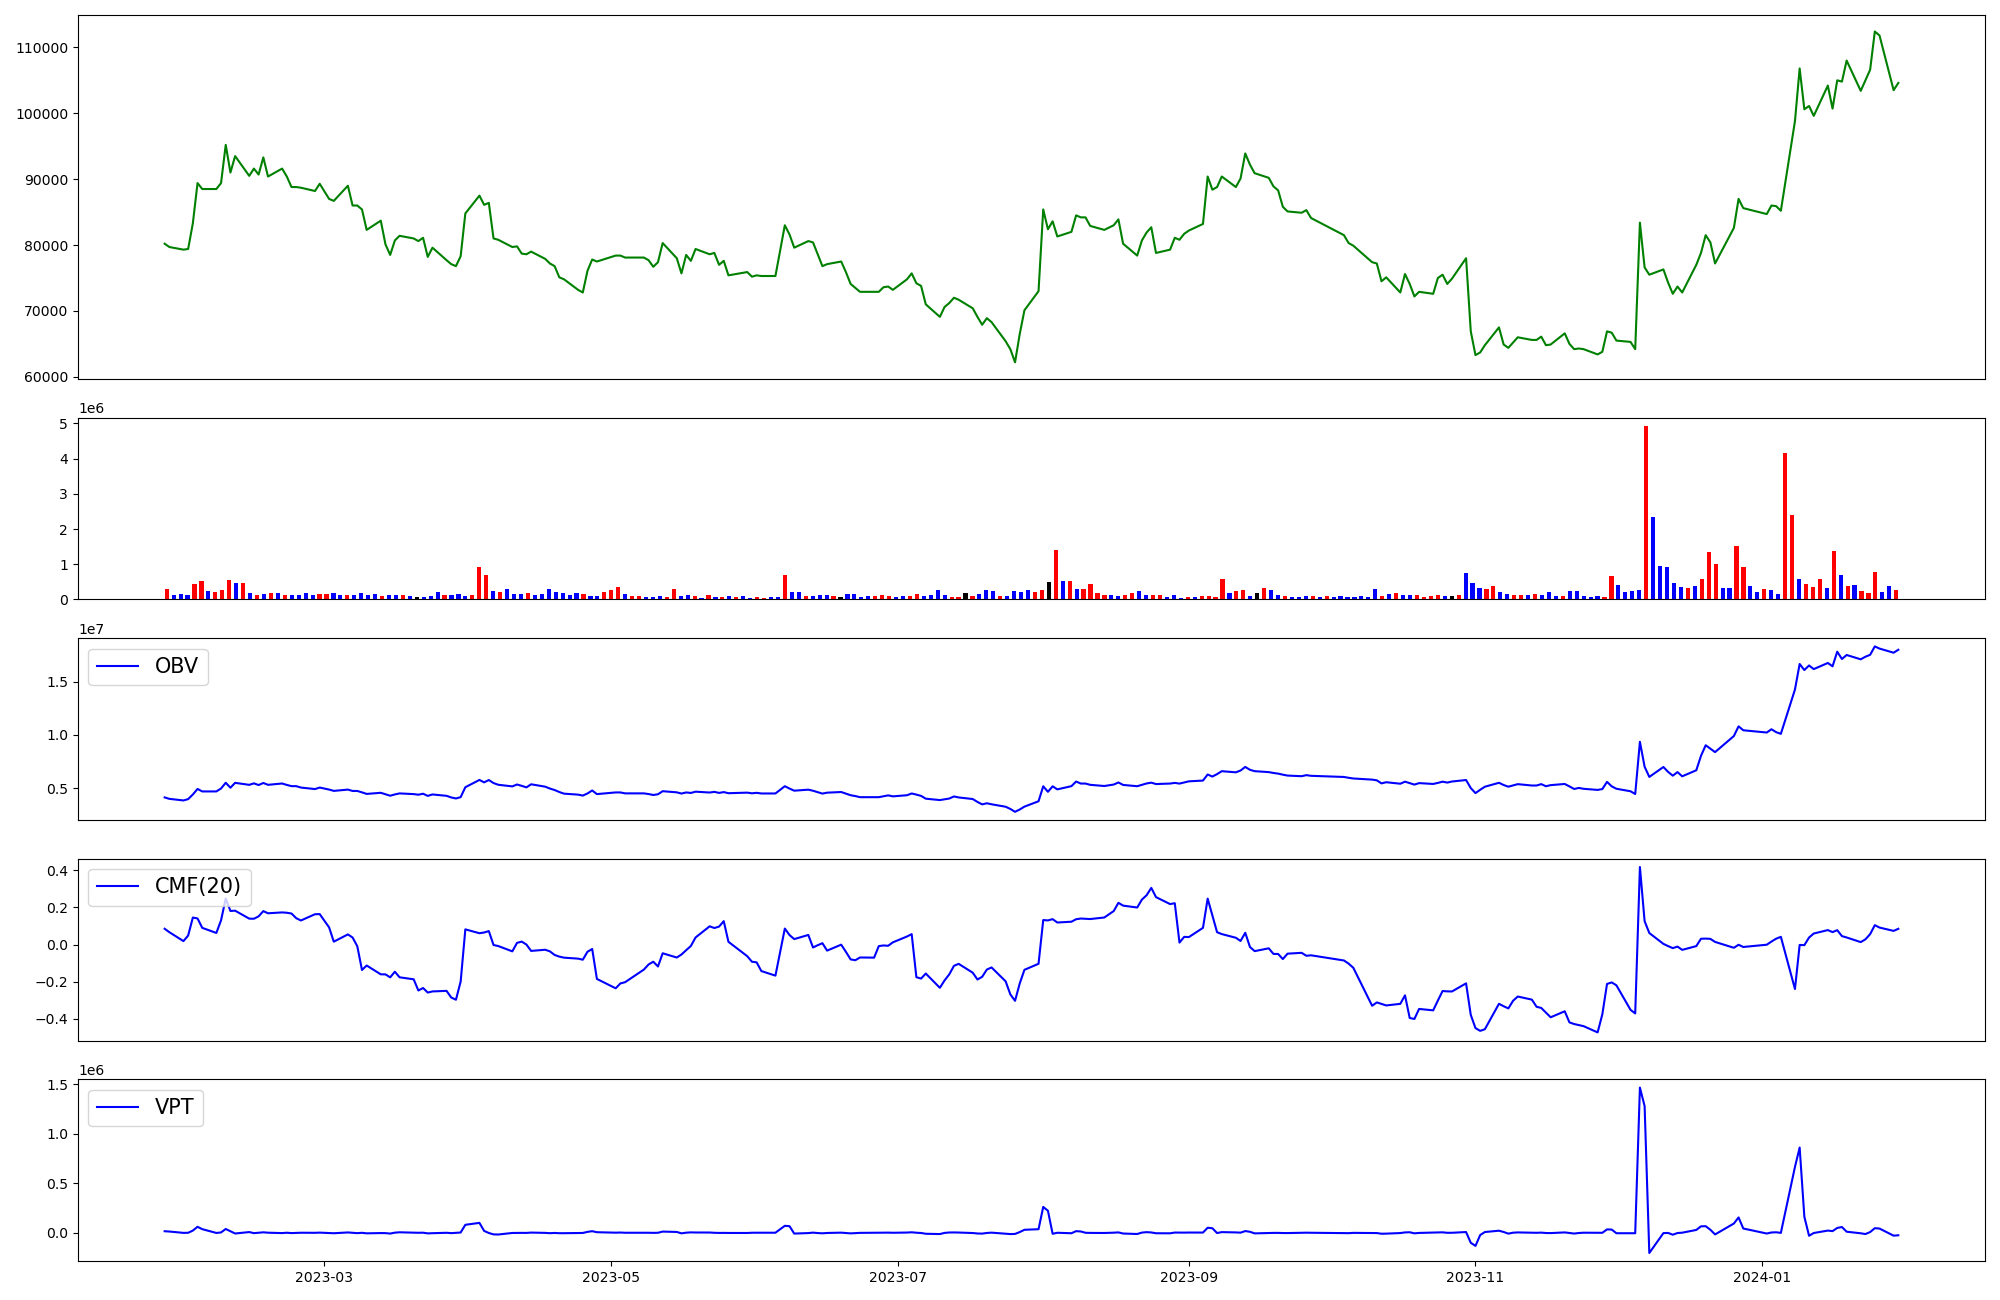
Task: Click the 2024-01 x-axis date label
Action: pos(1762,1277)
